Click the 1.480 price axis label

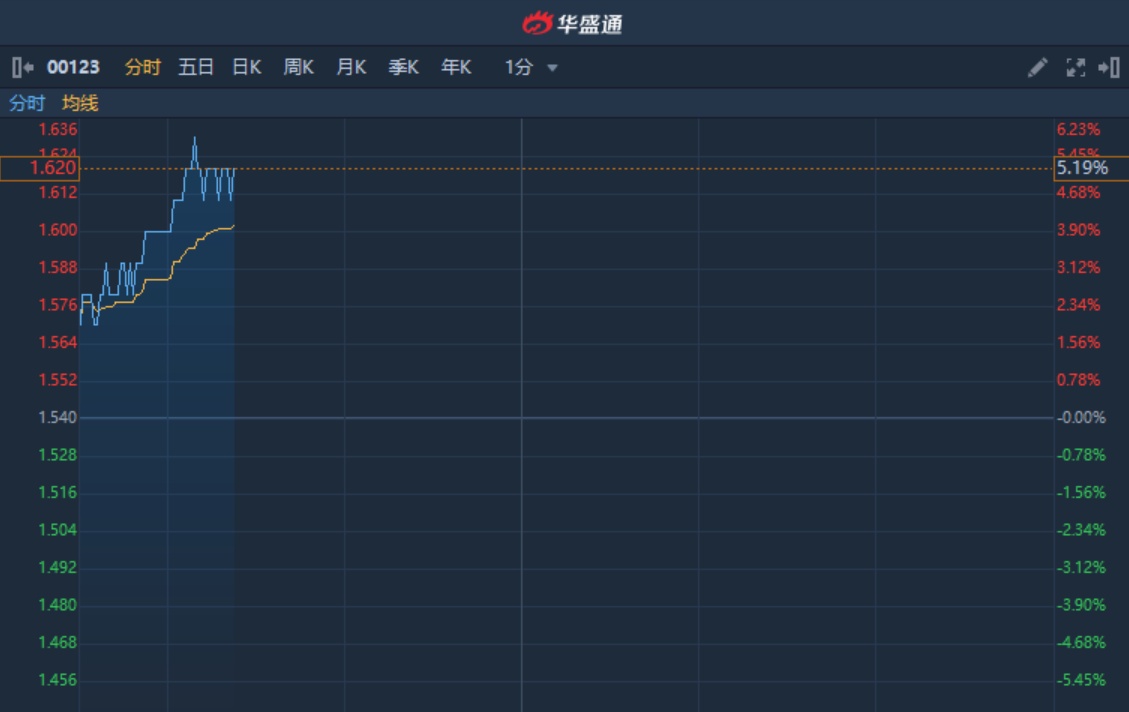pyautogui.click(x=58, y=605)
